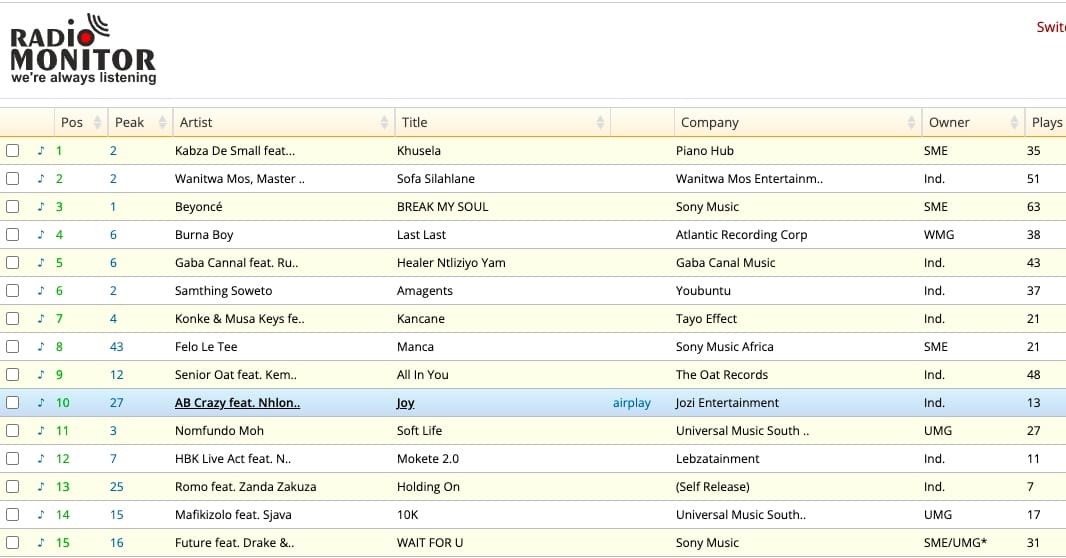Click the SME/UMG* owner cell

[955, 542]
